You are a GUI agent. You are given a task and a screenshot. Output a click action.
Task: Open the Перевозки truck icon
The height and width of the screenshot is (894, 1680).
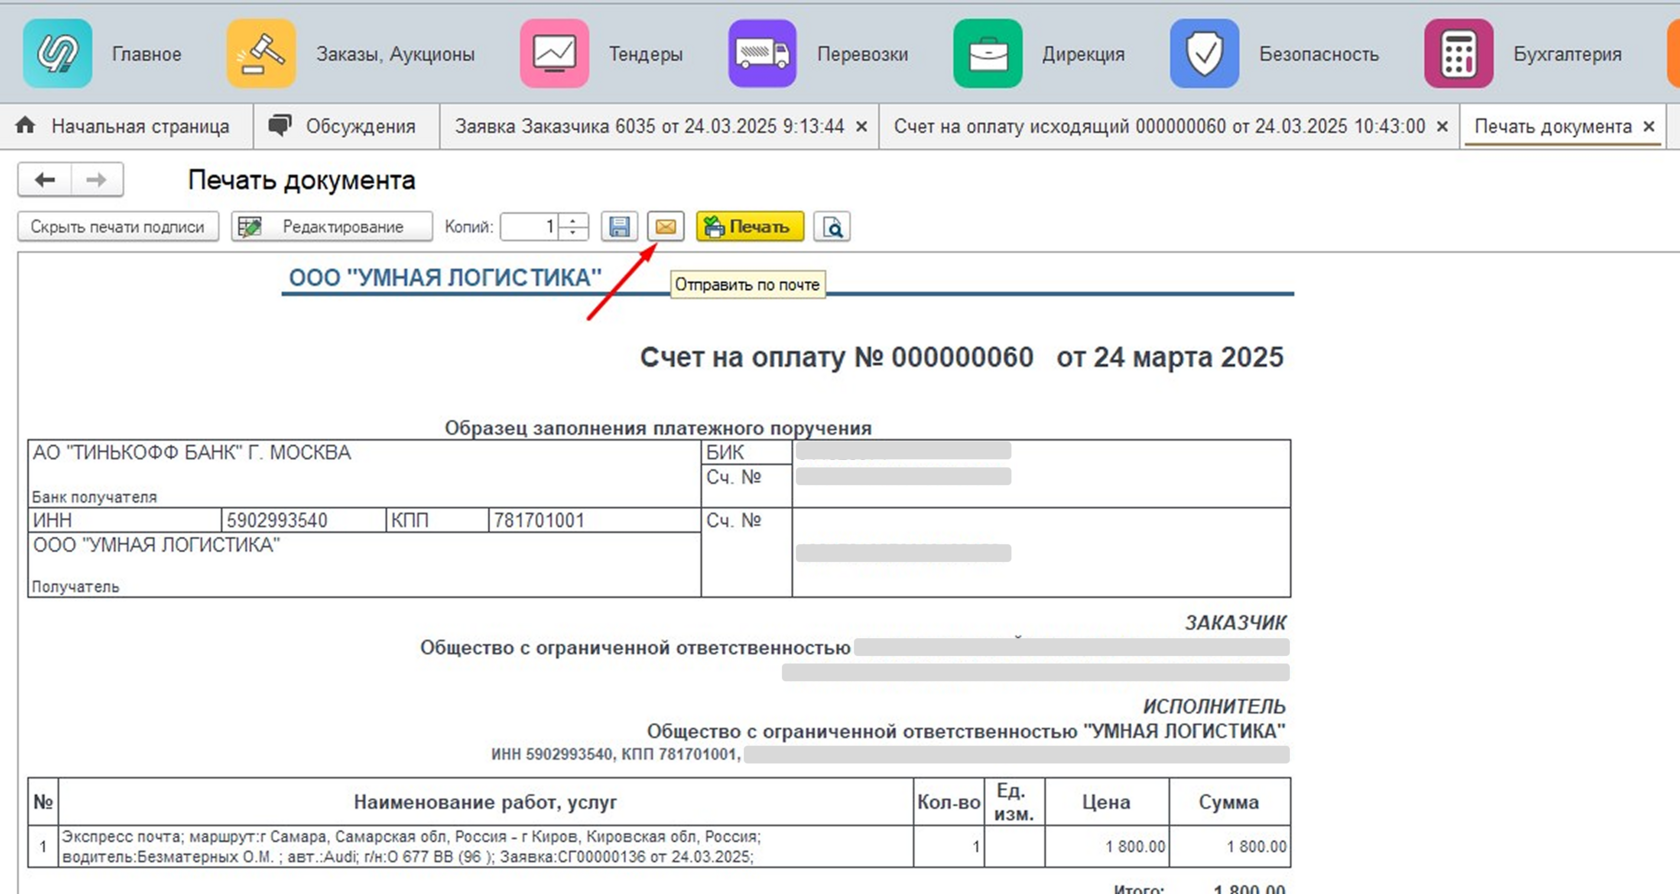(x=762, y=54)
